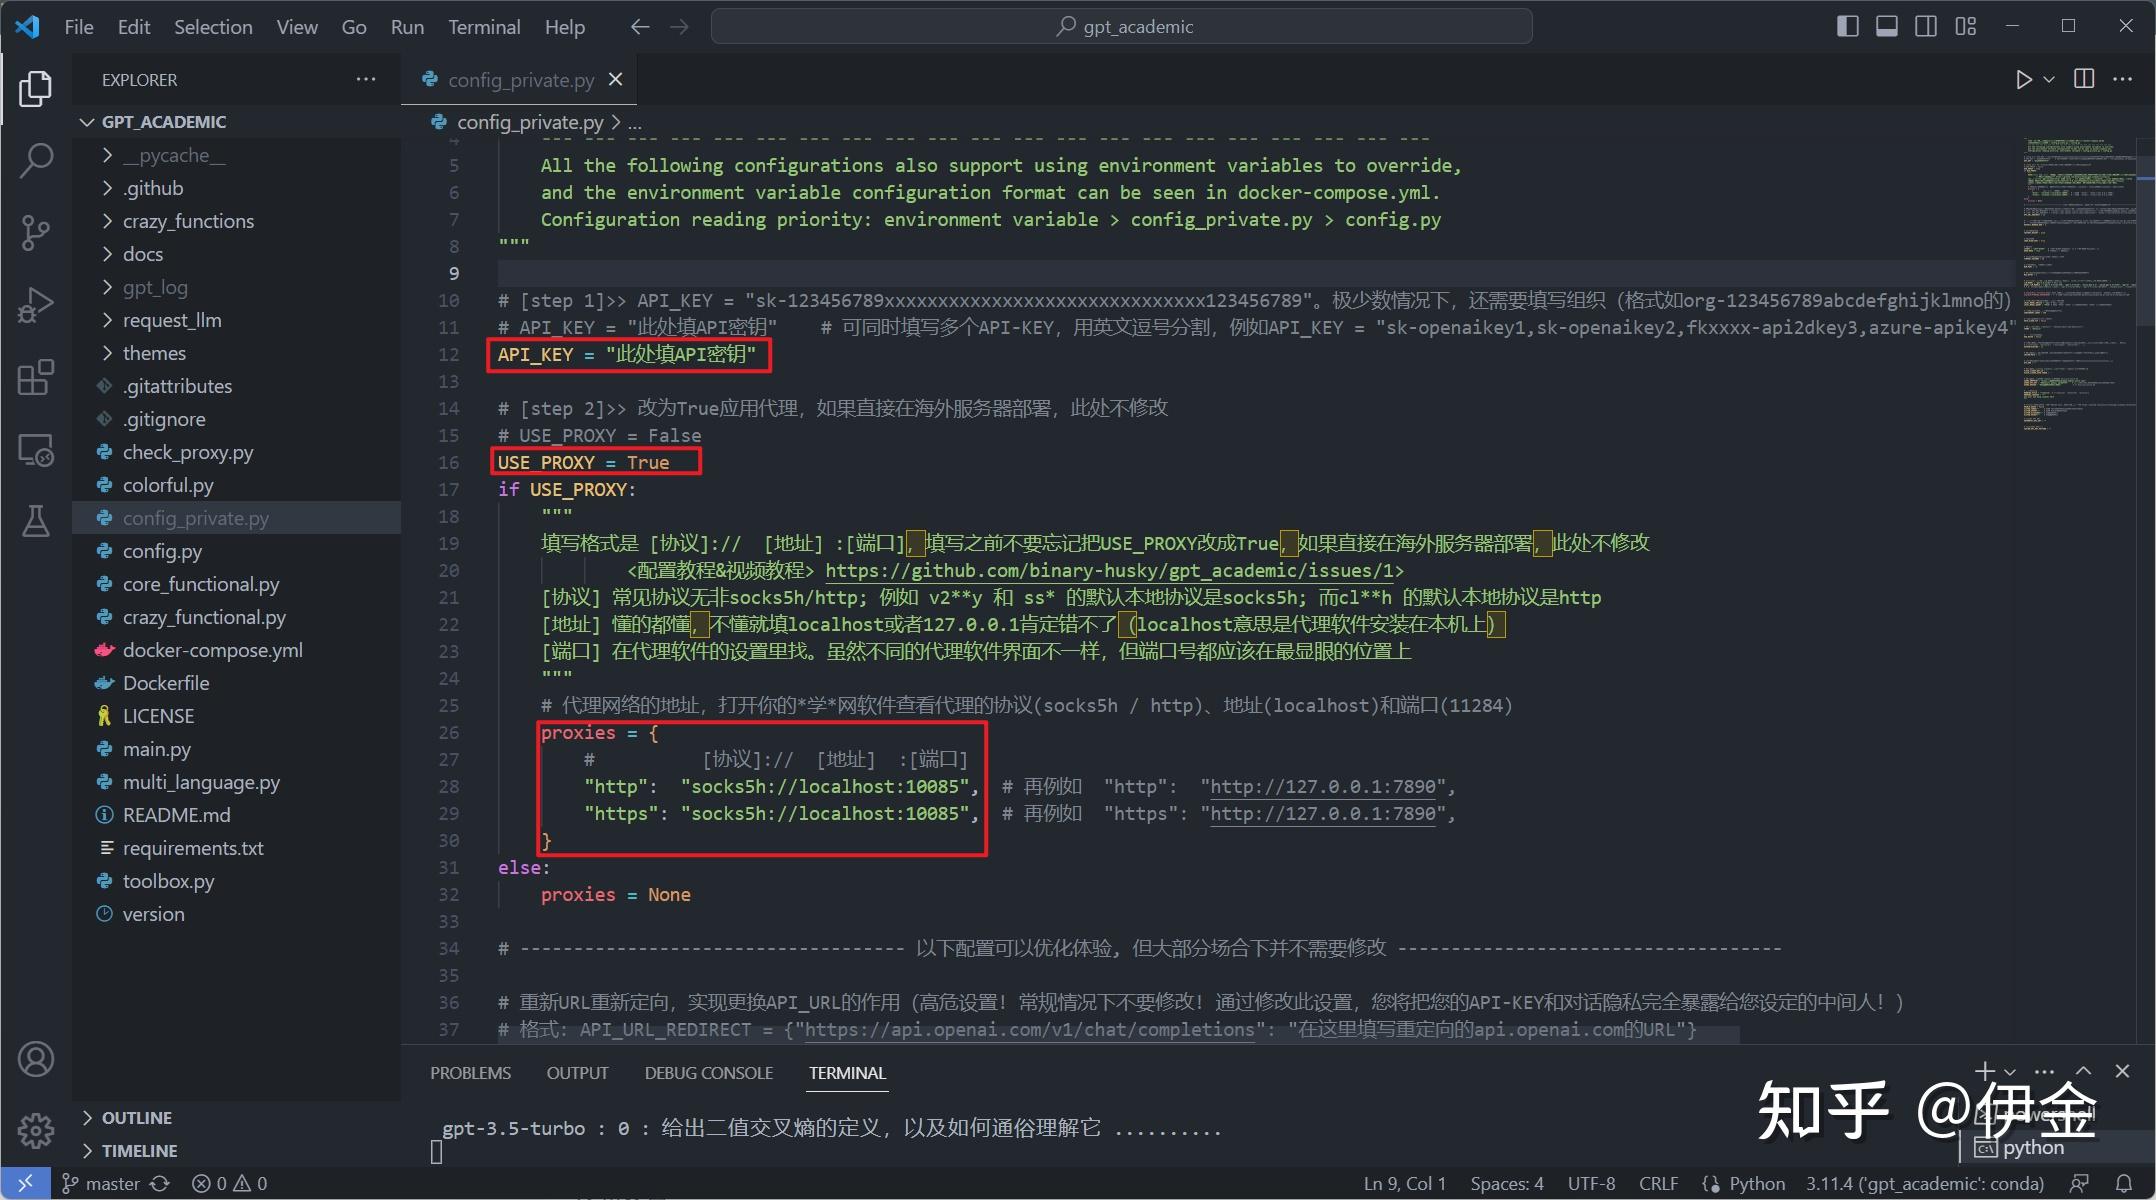Click the Accounts icon in the activity bar
Screen dimensions: 2156x1200
[x=36, y=1058]
